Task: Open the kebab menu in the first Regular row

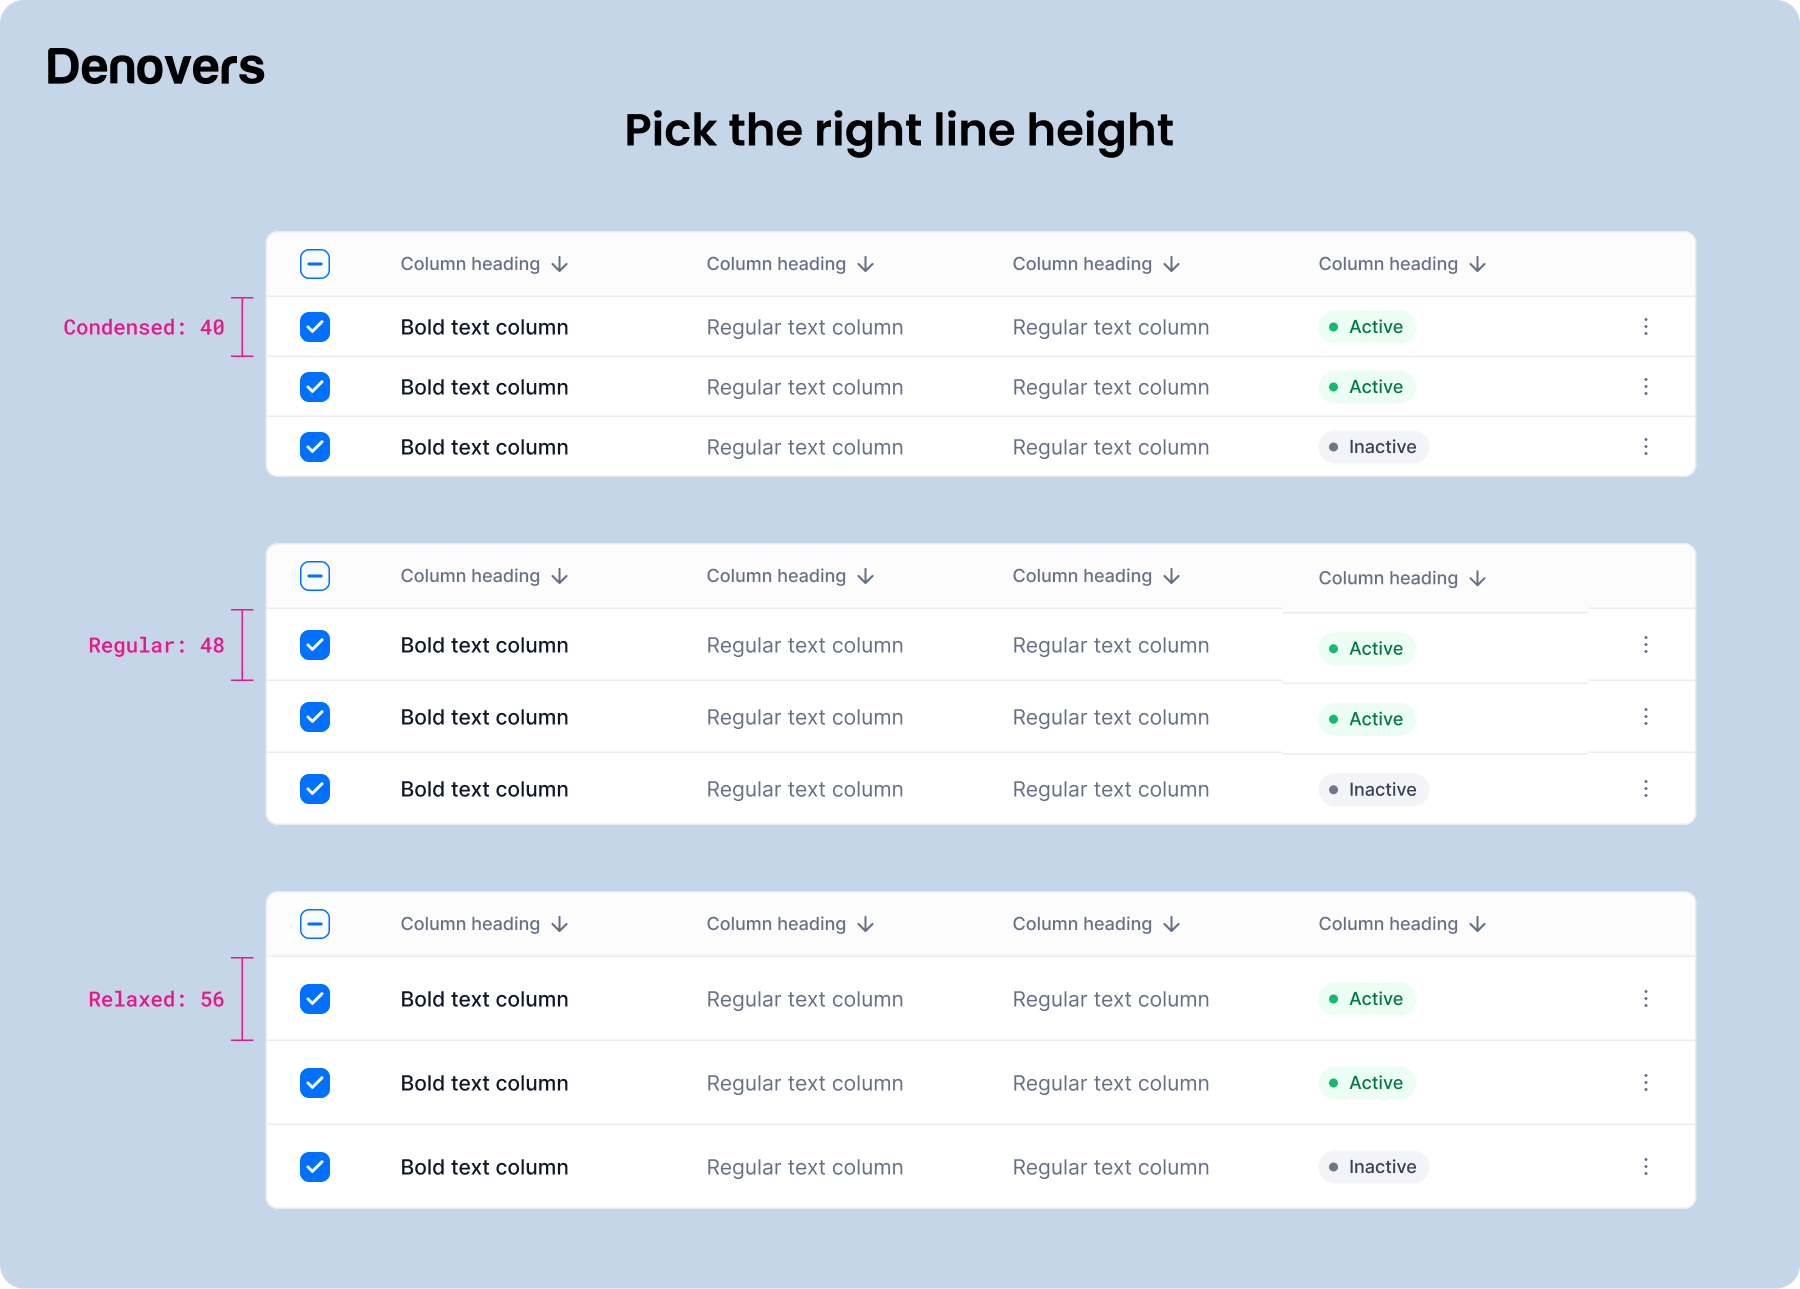Action: [x=1645, y=645]
